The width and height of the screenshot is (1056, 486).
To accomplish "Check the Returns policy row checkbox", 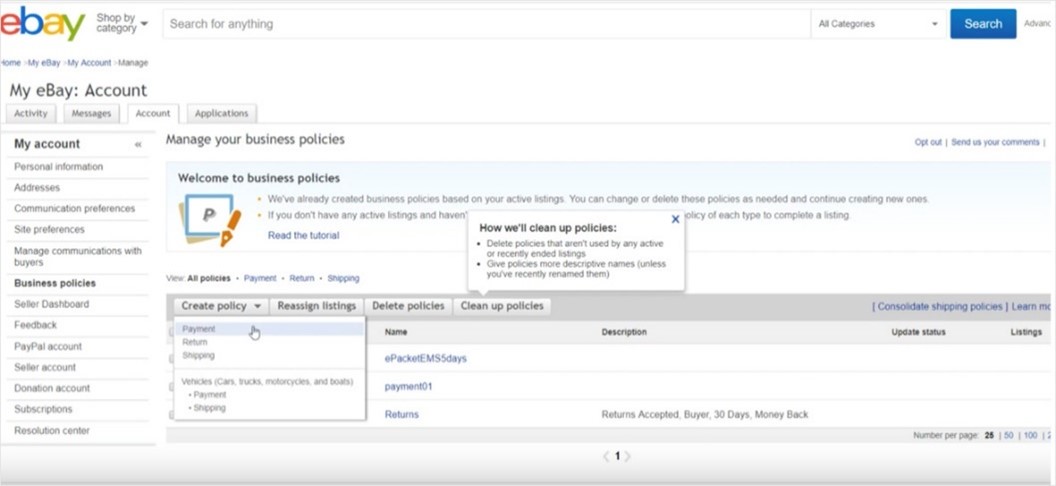I will 171,415.
